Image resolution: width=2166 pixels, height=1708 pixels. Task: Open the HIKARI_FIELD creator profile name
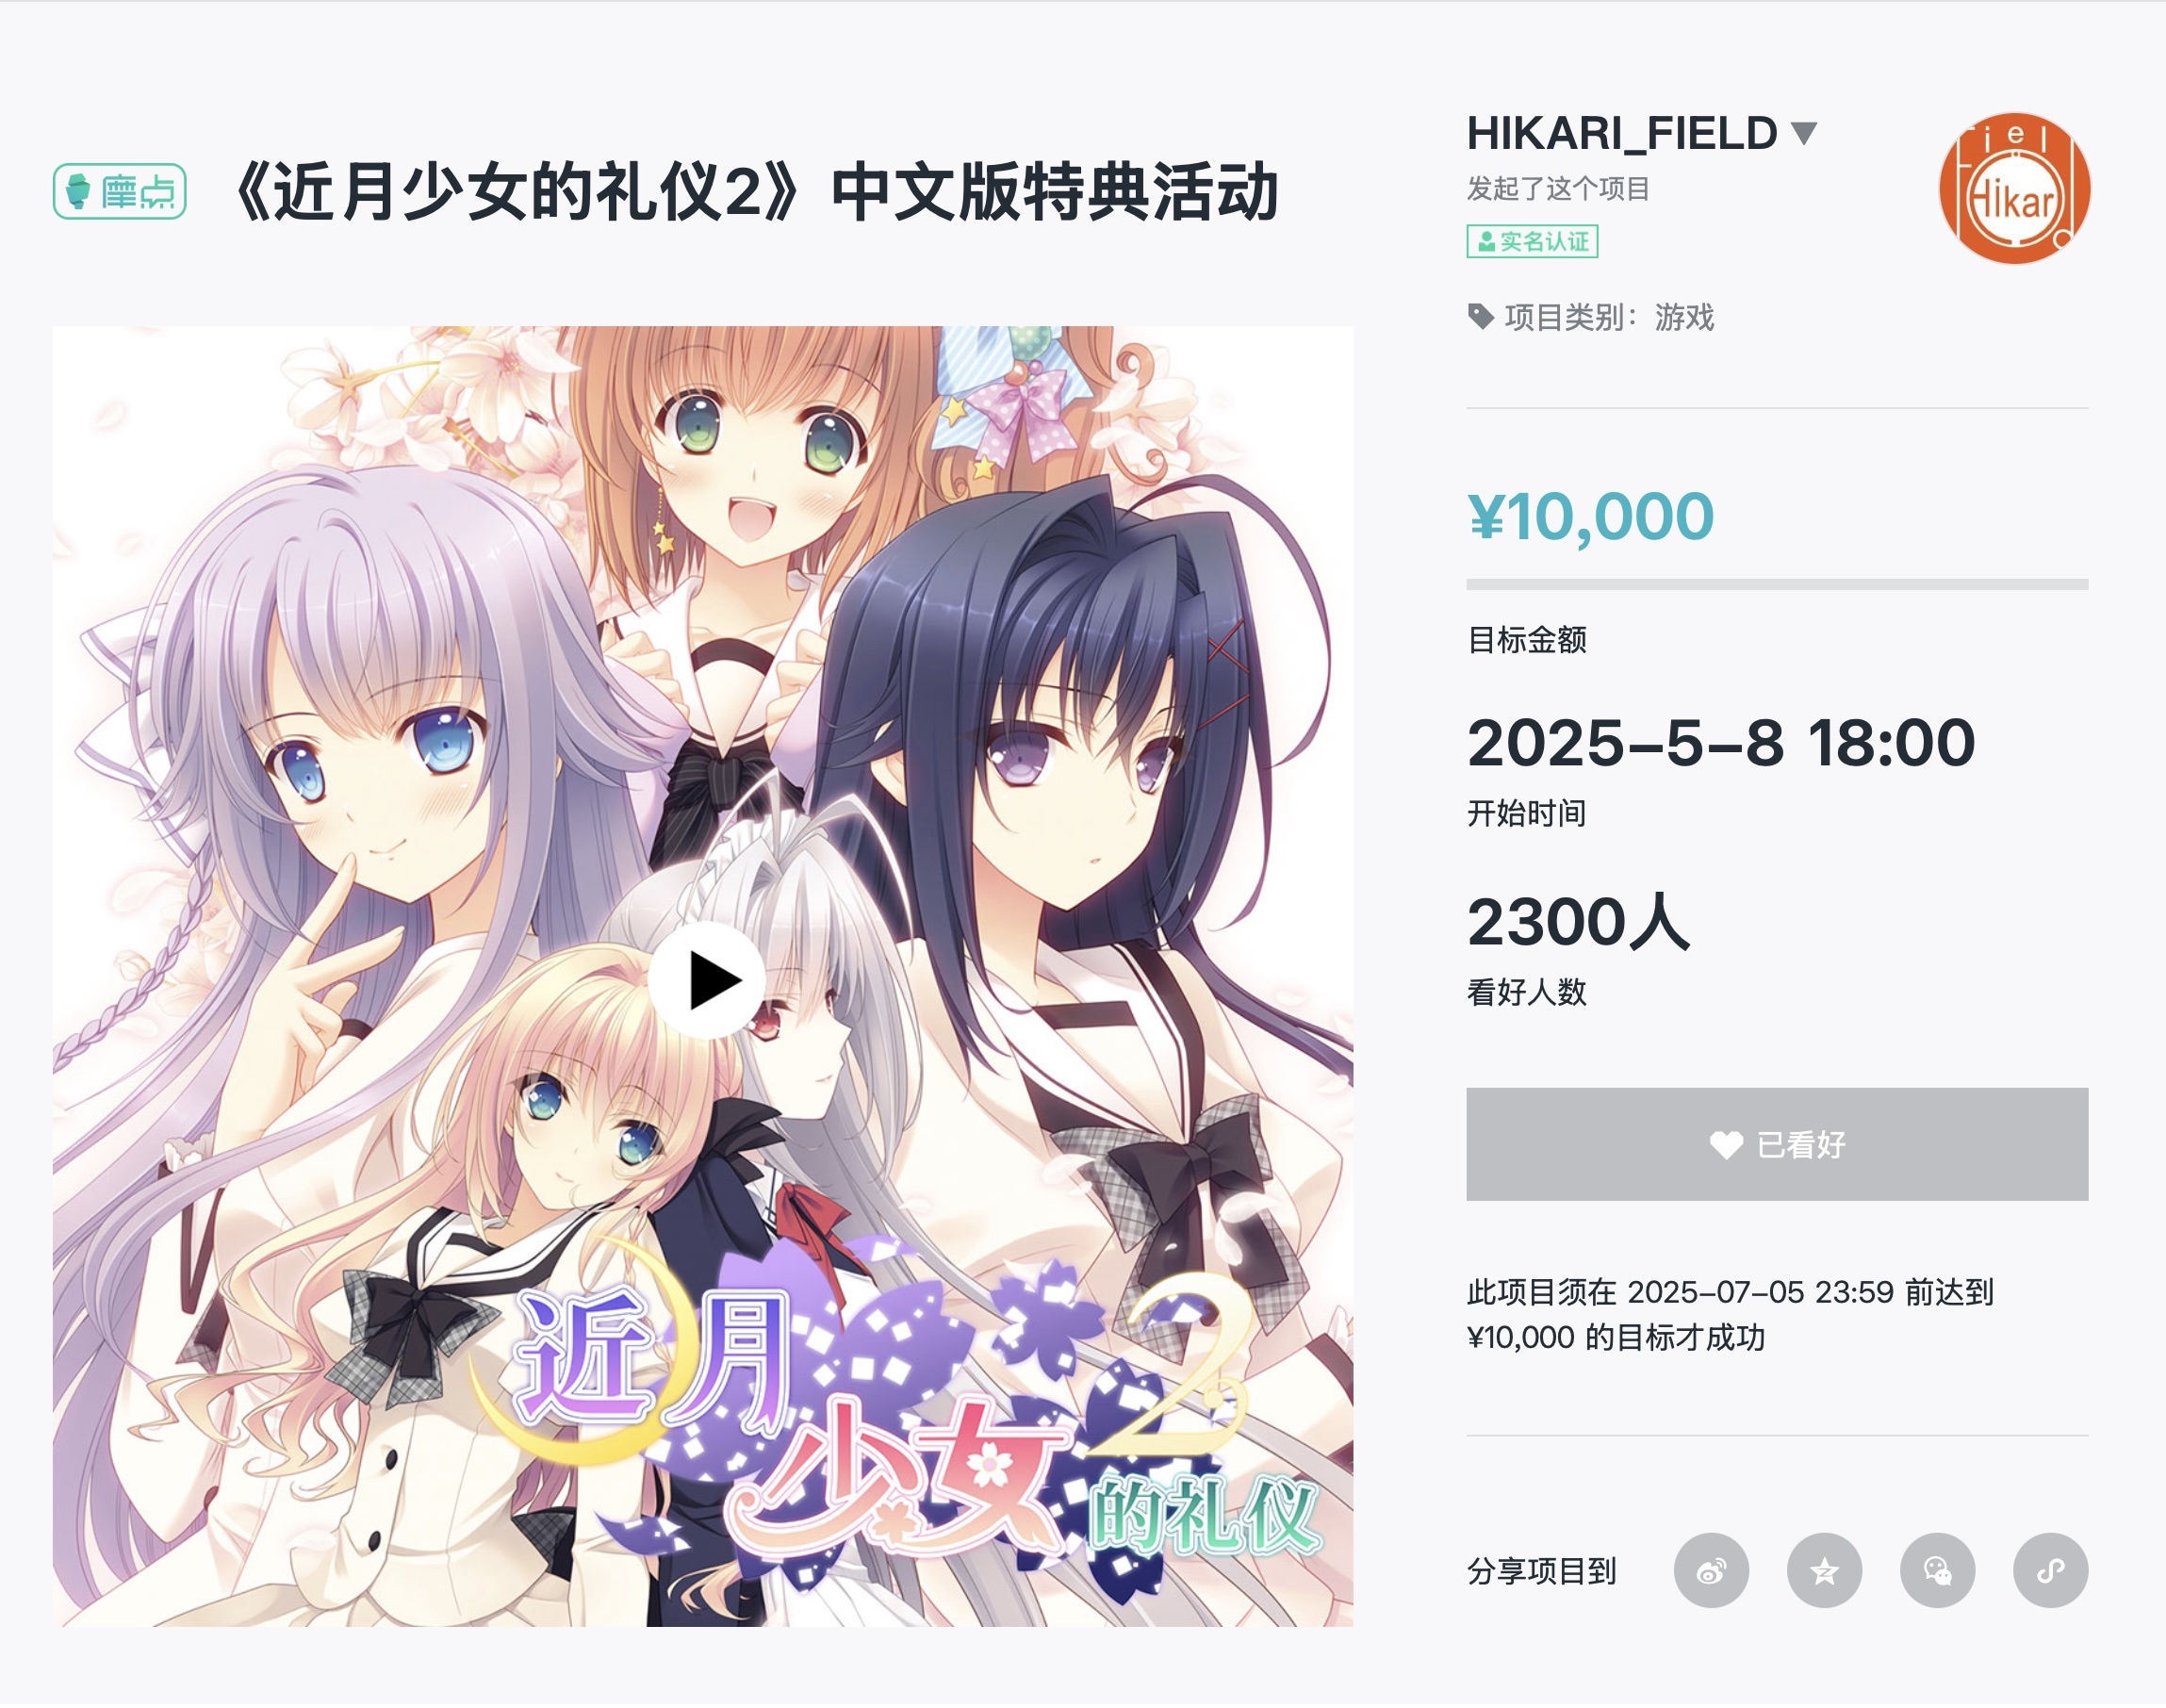1622,133
